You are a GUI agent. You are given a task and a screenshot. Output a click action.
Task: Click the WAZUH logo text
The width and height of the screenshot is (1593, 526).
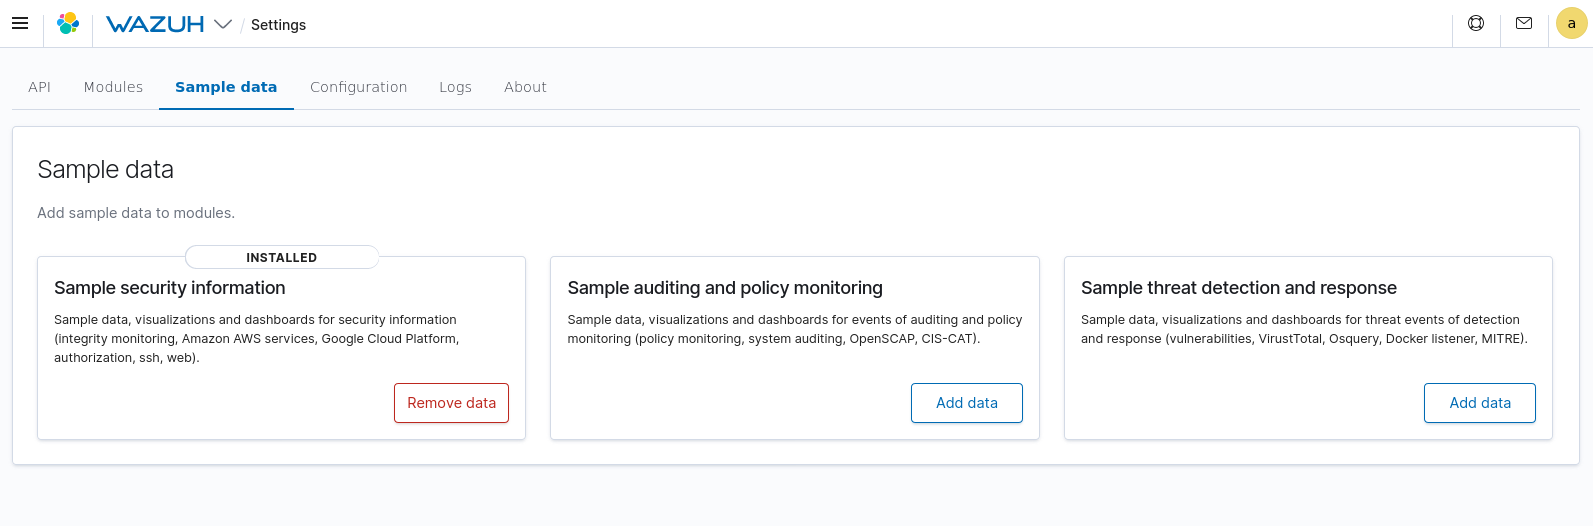pyautogui.click(x=155, y=24)
